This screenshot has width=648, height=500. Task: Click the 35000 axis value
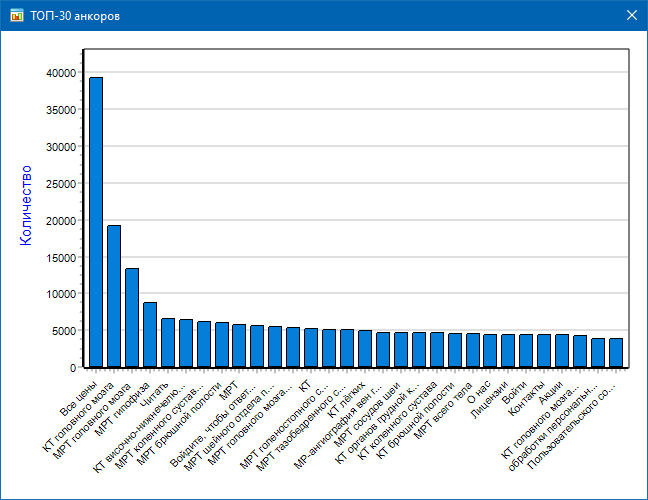coord(61,110)
